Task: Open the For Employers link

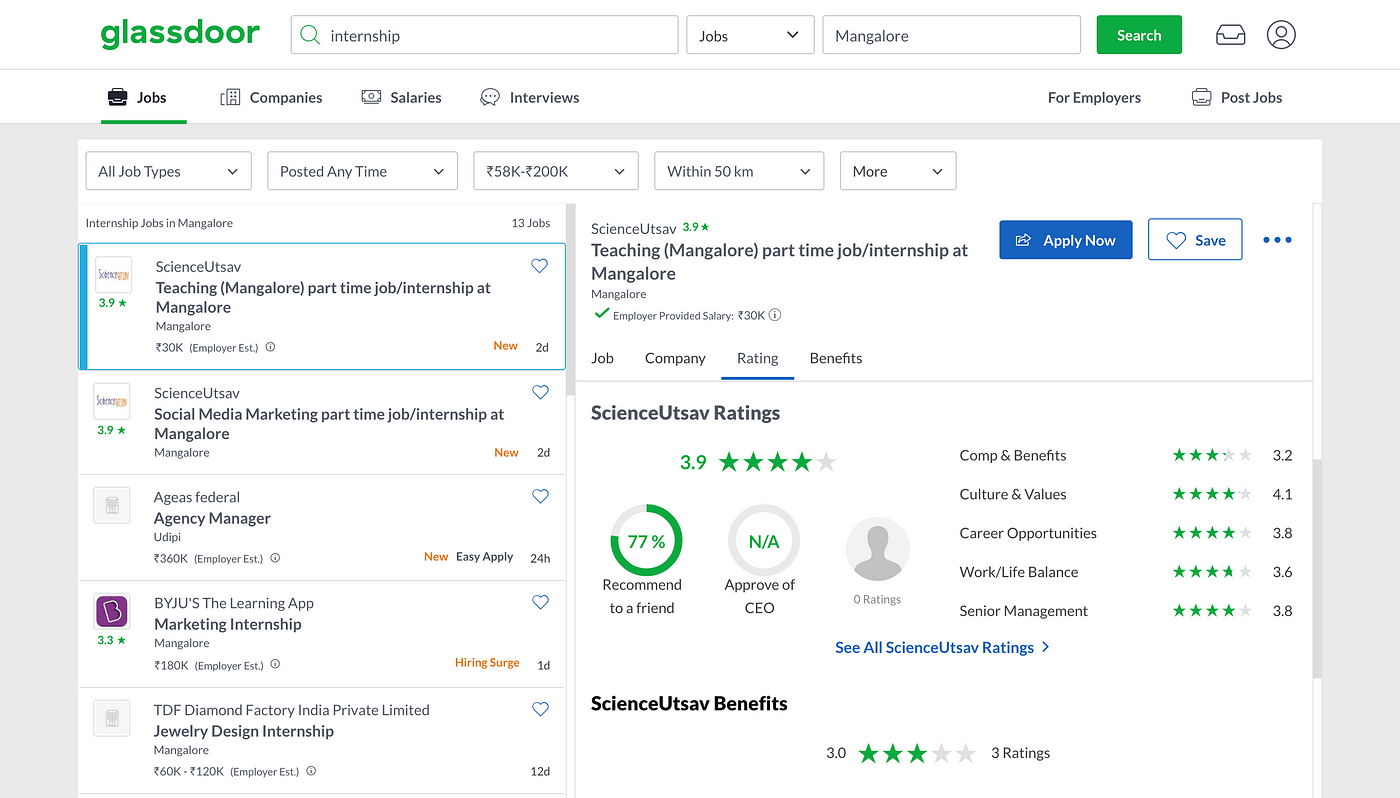Action: pos(1094,97)
